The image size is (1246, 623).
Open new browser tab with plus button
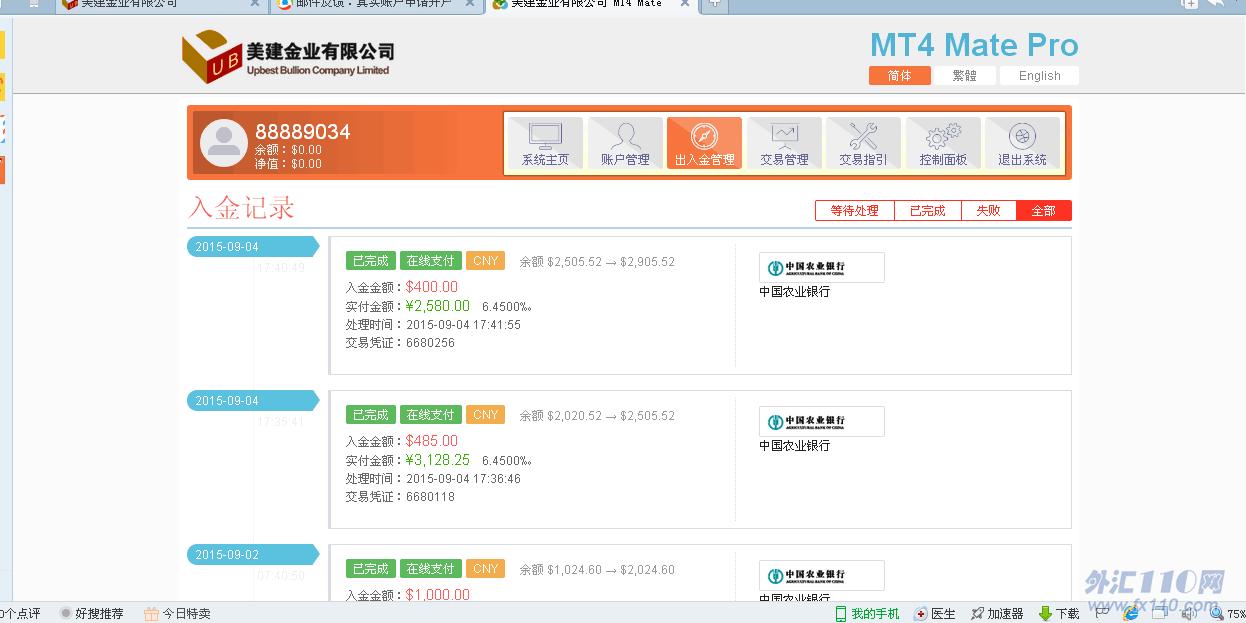[714, 4]
